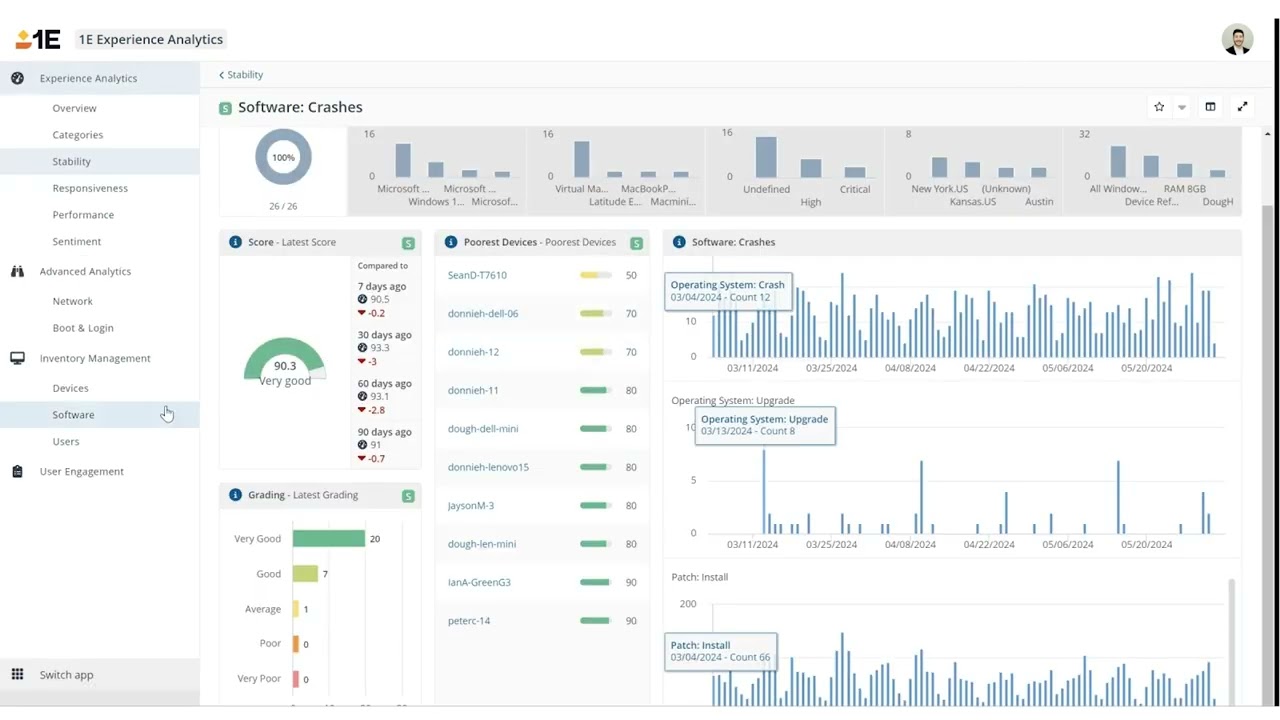Open device peterc-14
The image size is (1280, 720).
point(469,621)
